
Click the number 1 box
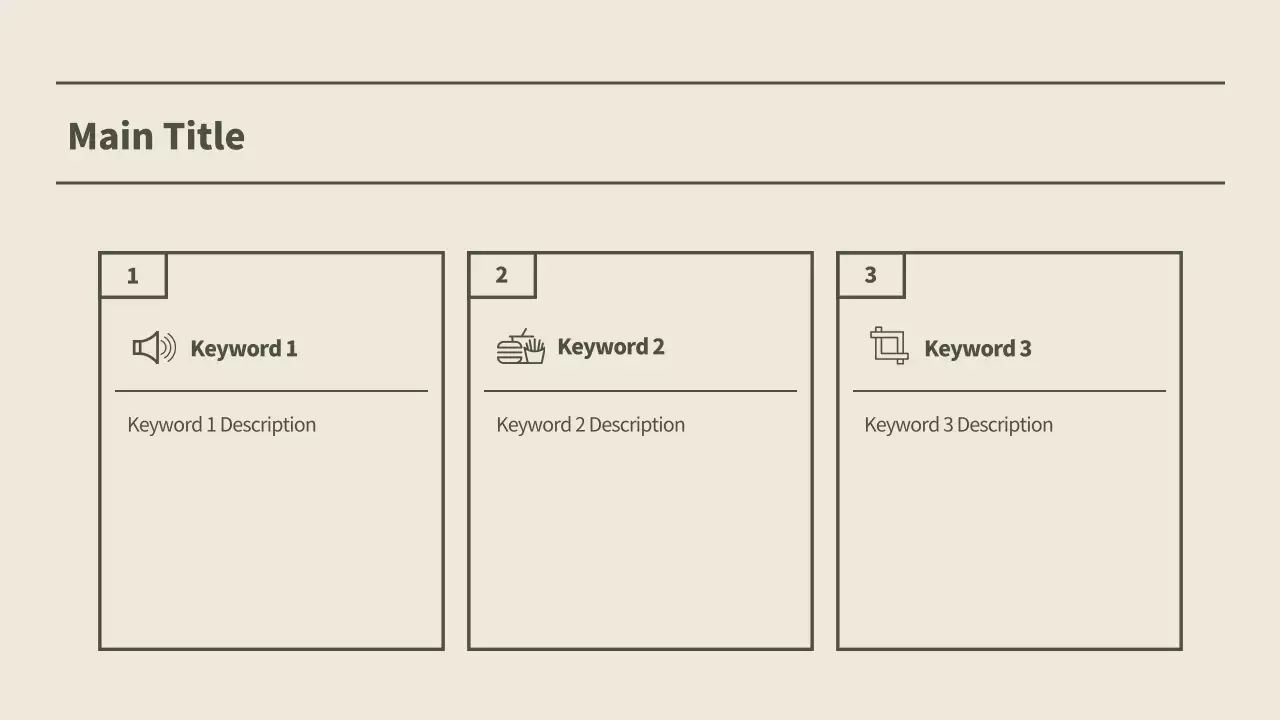click(x=133, y=276)
